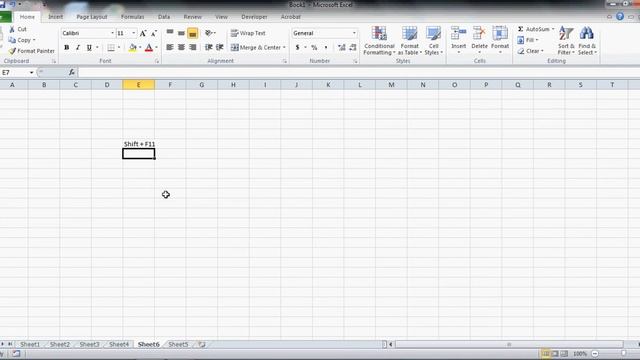The width and height of the screenshot is (640, 360).
Task: Switch to the Insert ribbon tab
Action: click(x=56, y=17)
